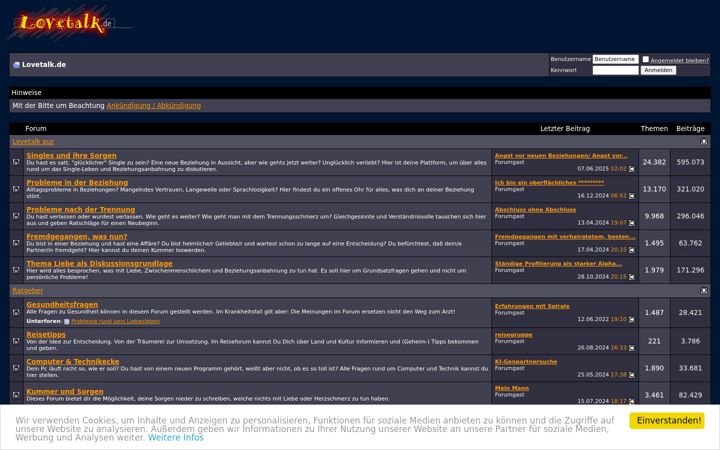Image resolution: width=720 pixels, height=450 pixels.
Task: Click the Lovetalk.de breadcrumb title
Action: 44,65
